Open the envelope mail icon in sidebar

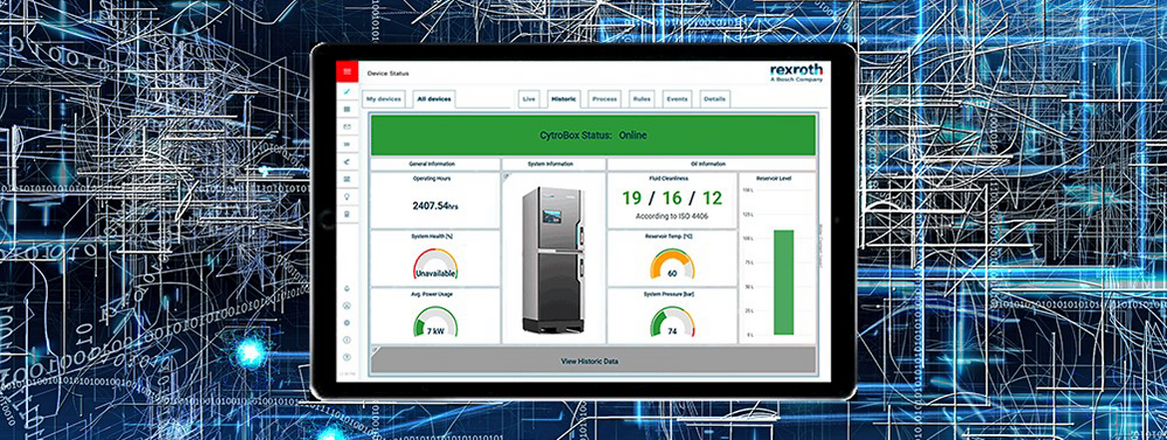click(x=347, y=127)
